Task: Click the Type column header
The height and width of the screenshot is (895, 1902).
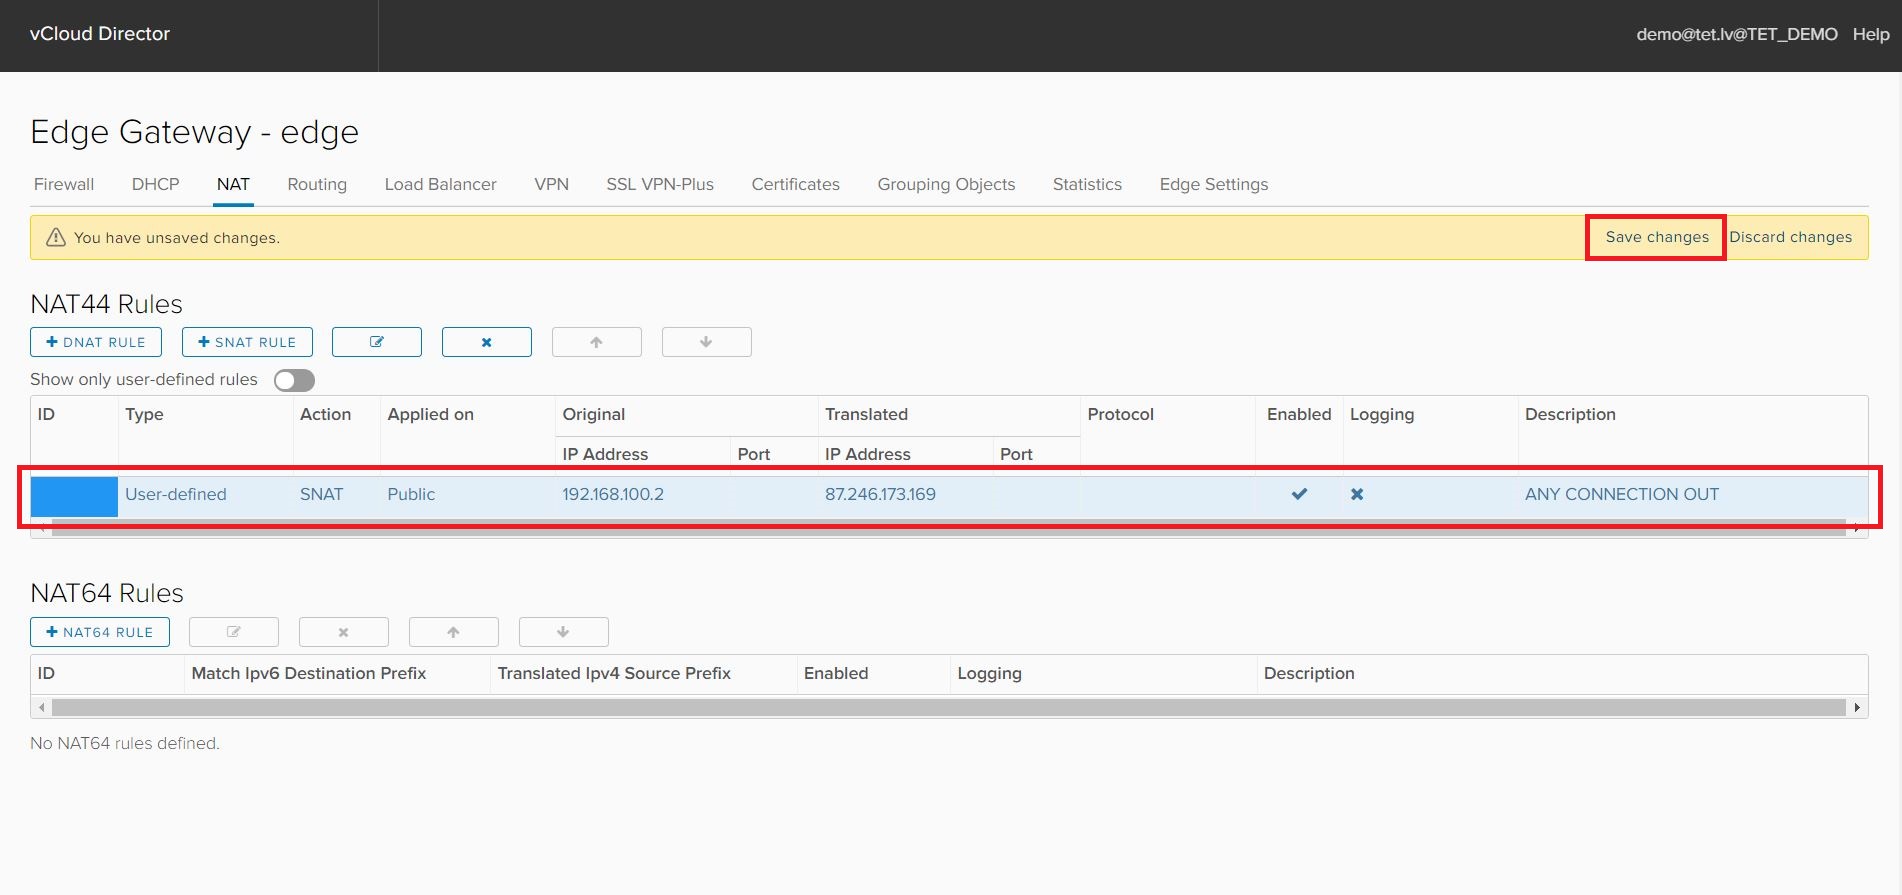Action: (x=144, y=414)
